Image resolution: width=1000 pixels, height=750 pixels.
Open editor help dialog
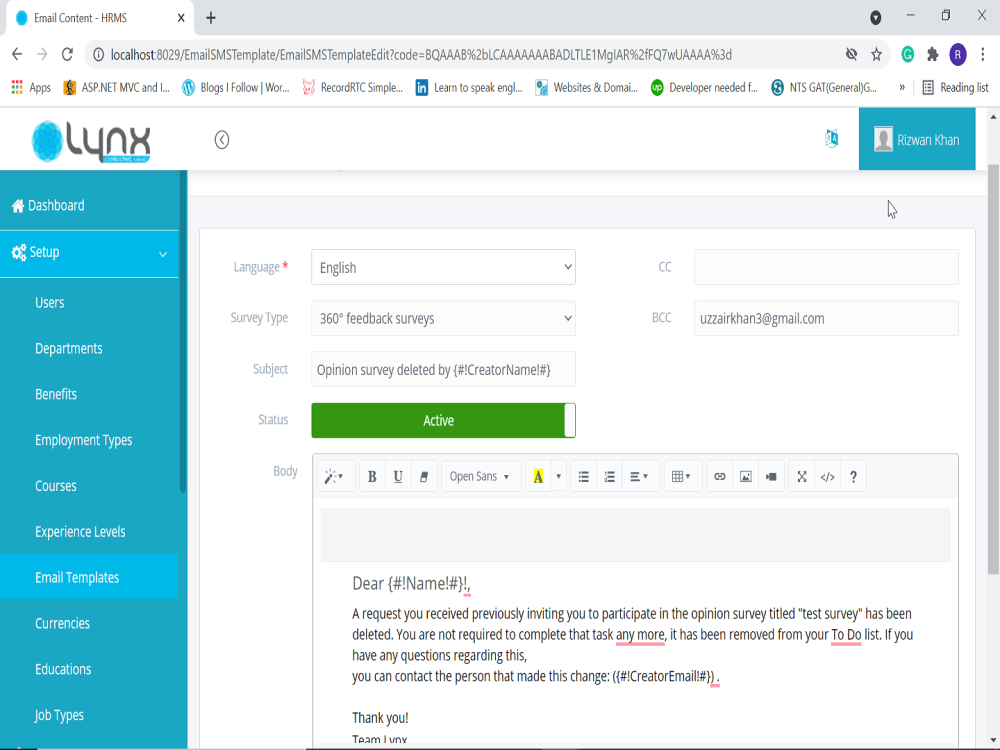853,476
